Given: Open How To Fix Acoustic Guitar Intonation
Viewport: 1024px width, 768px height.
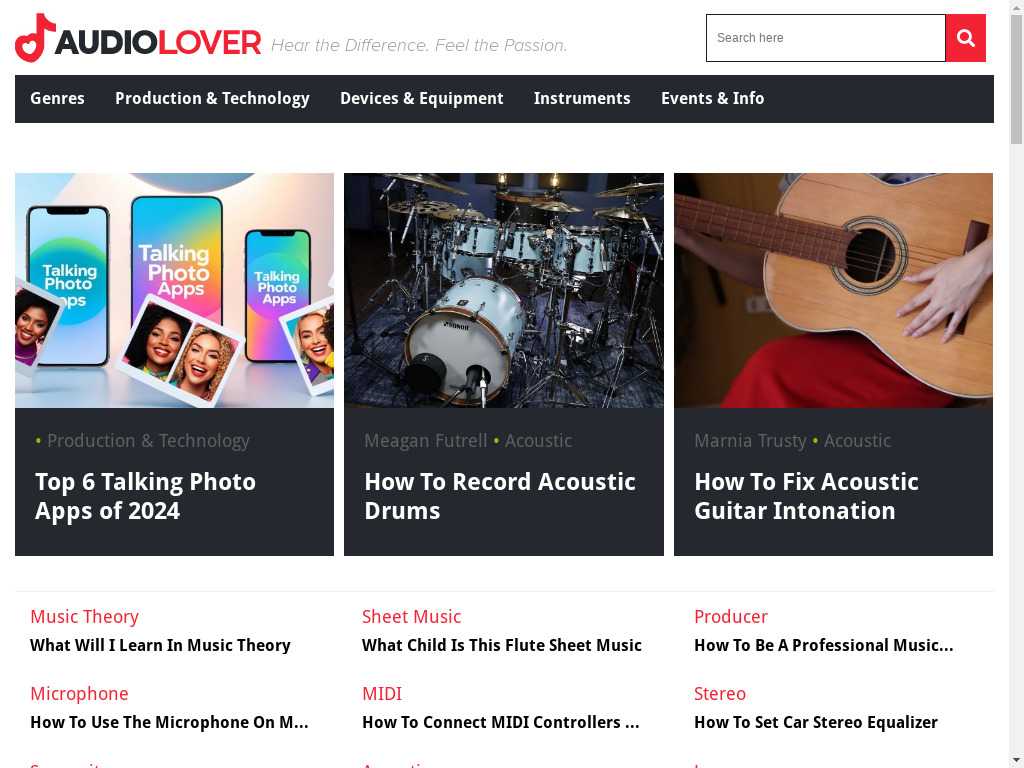Looking at the screenshot, I should (807, 496).
